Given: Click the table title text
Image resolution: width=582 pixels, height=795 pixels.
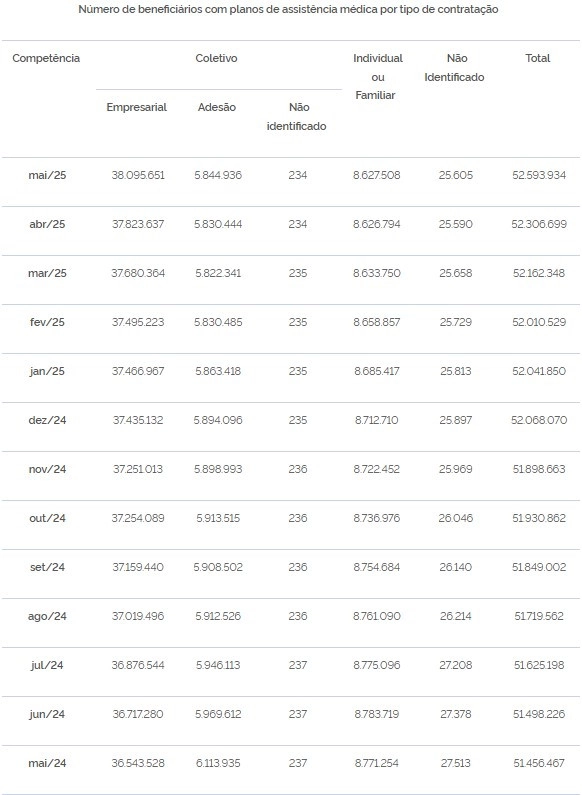Looking at the screenshot, I should coord(288,10).
